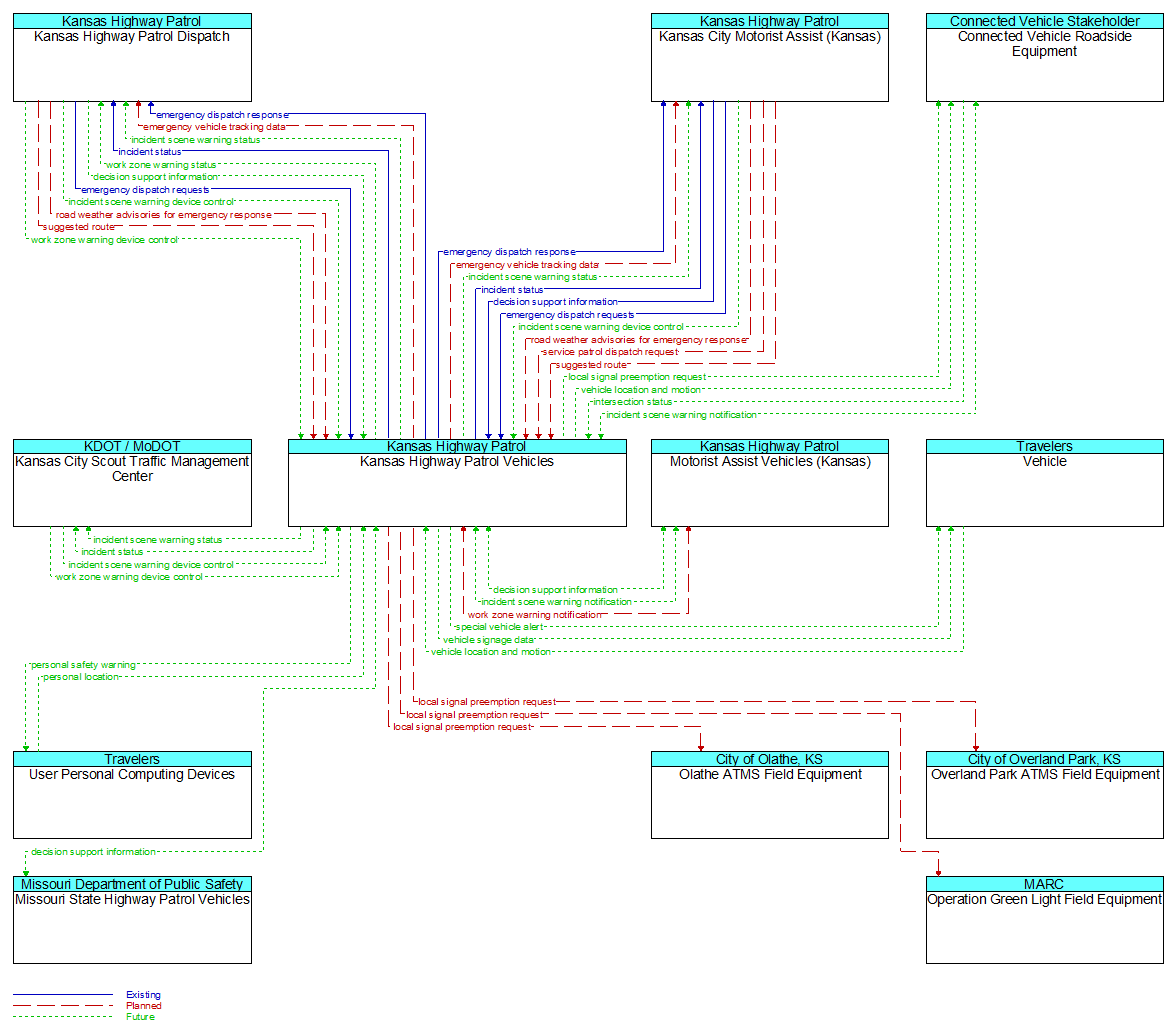Click the KDOT / MoDOT header
Screen dimensions: 1173x1034
[x=132, y=447]
